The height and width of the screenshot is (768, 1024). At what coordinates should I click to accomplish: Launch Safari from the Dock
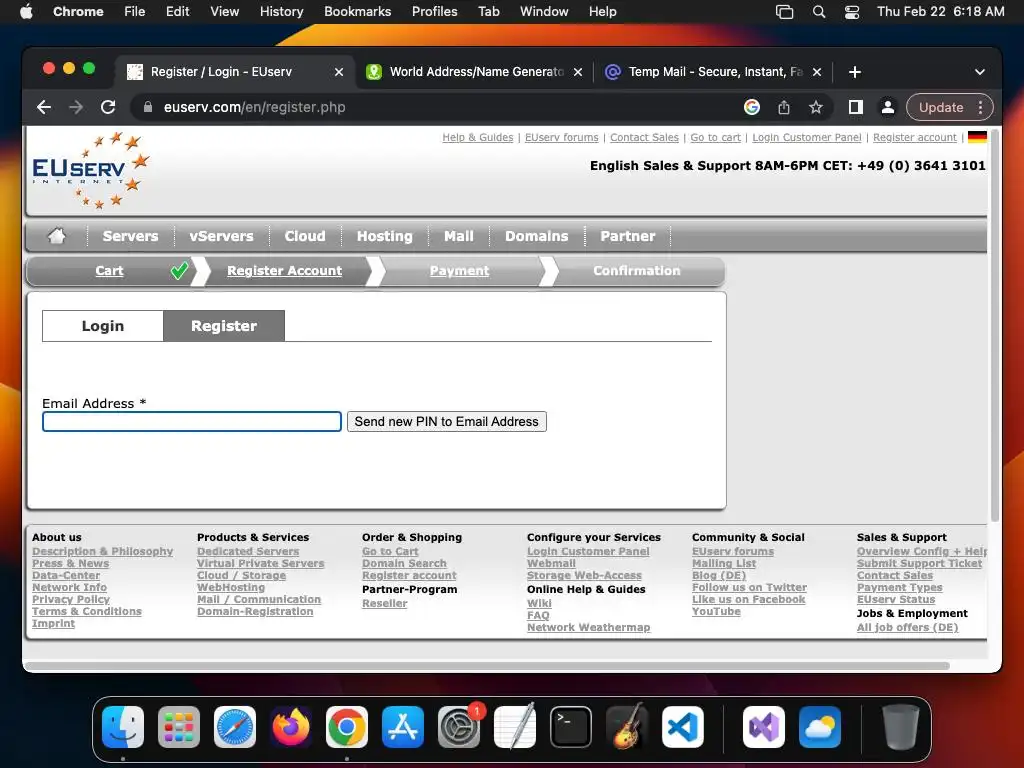(235, 727)
